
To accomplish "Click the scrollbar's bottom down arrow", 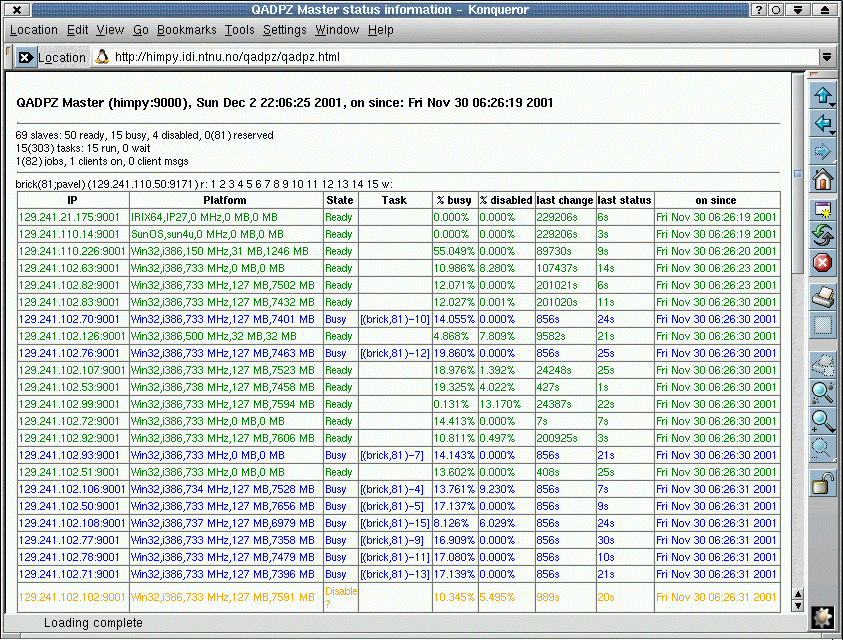I will point(796,605).
